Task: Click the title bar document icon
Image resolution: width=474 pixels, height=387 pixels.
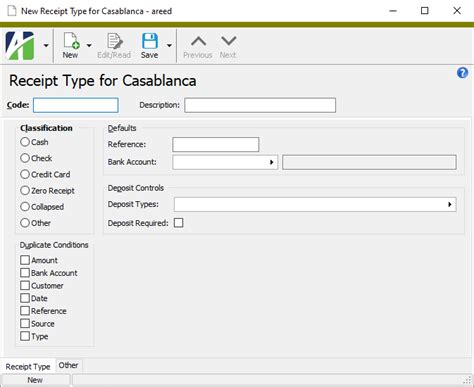Action: pyautogui.click(x=12, y=11)
